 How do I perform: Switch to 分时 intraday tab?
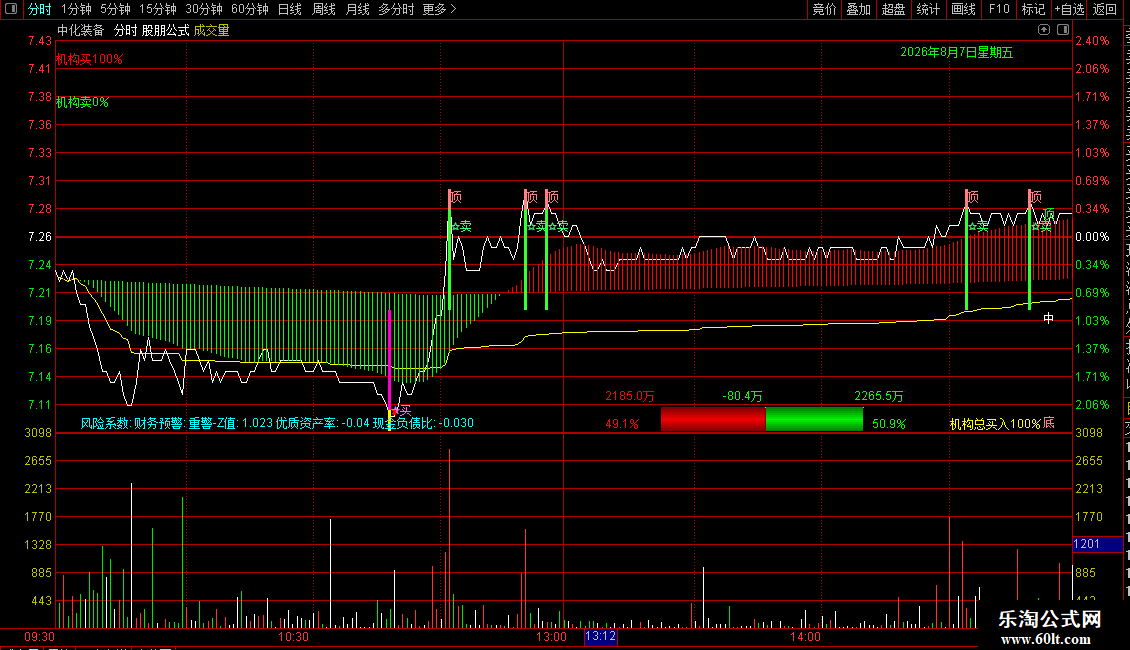click(40, 9)
